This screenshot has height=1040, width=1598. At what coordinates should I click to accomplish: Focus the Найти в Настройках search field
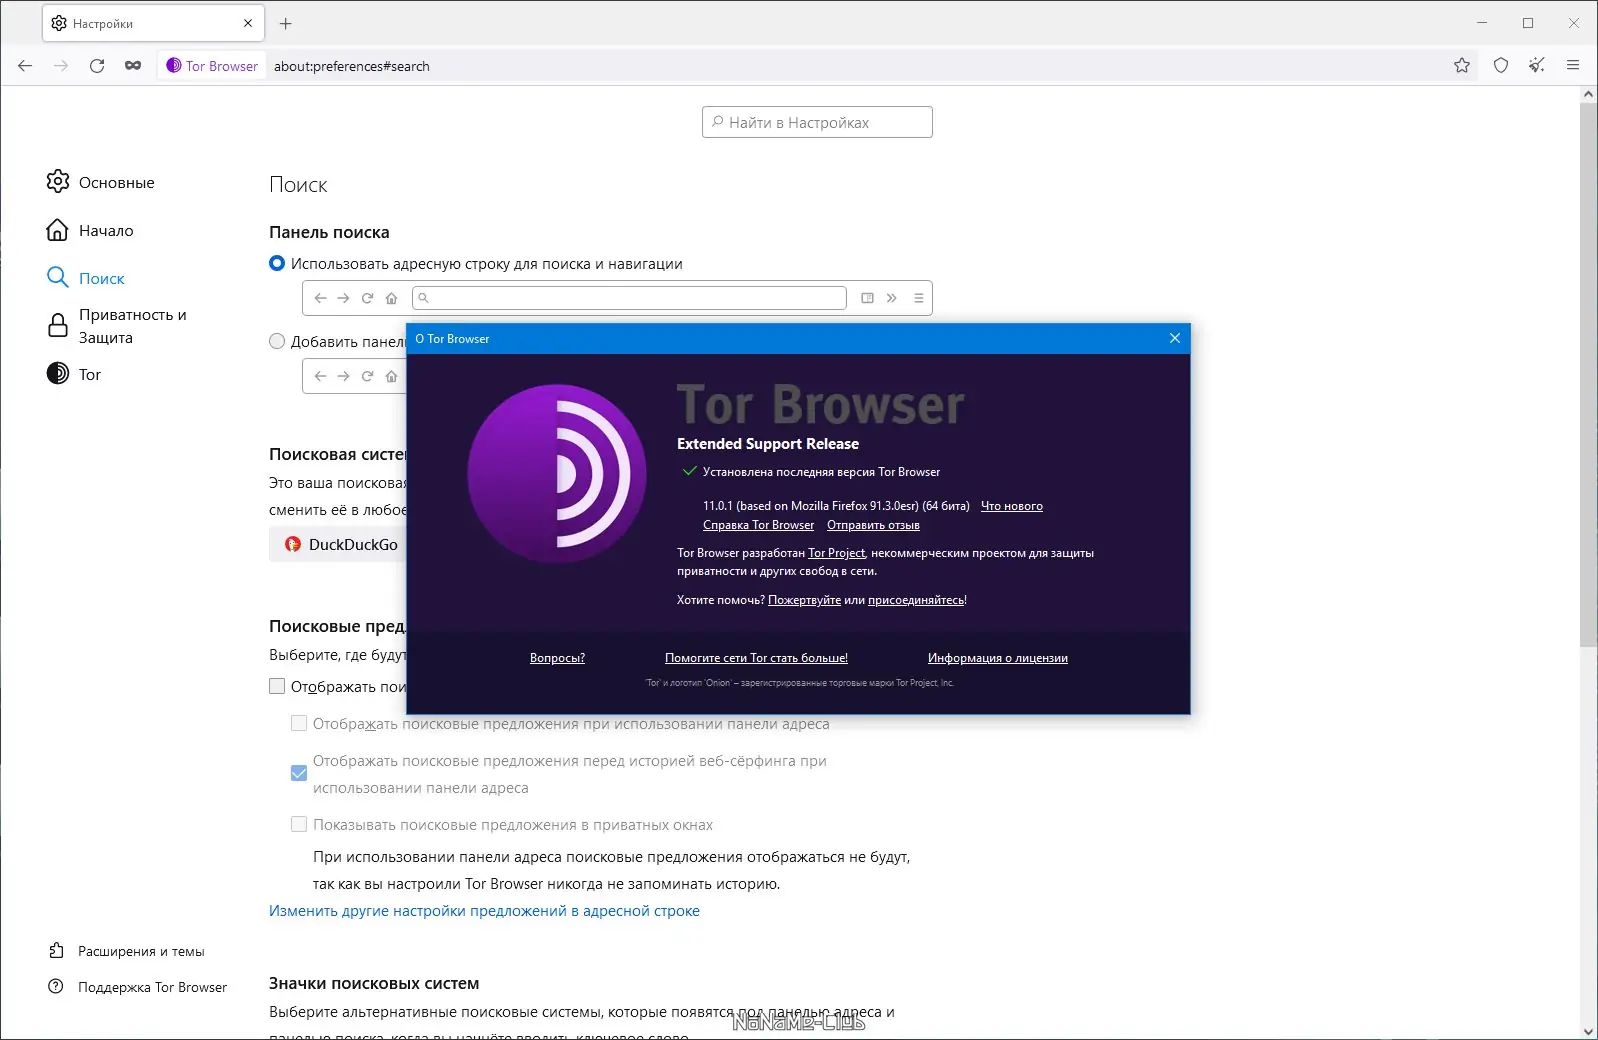(x=817, y=122)
